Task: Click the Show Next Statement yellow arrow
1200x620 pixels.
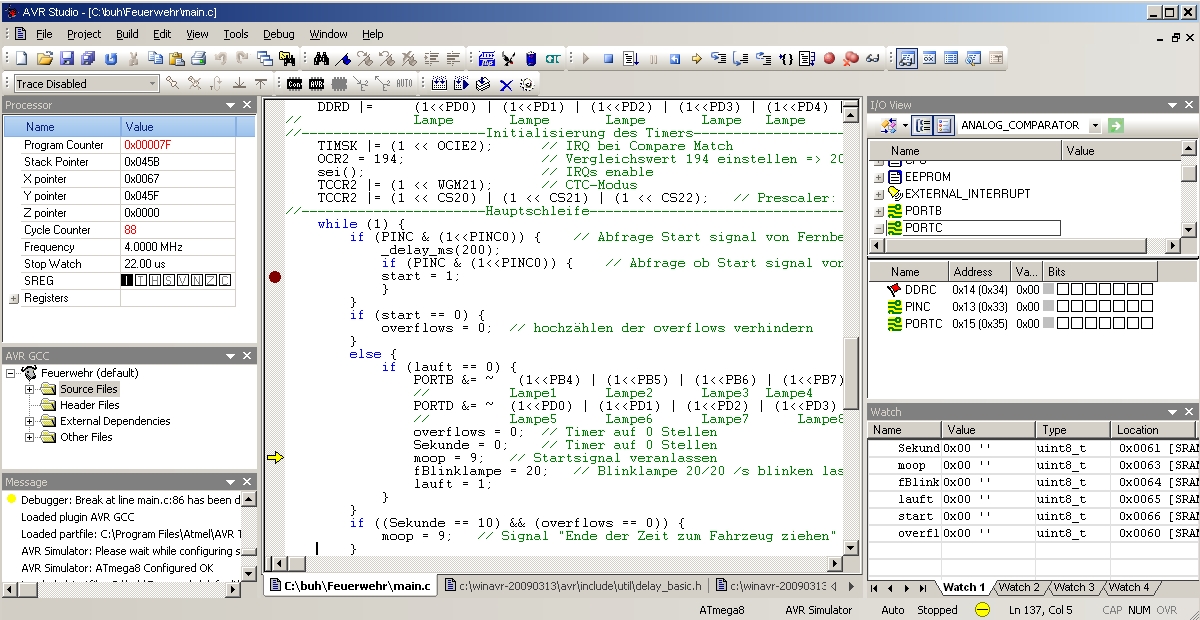Action: point(697,59)
